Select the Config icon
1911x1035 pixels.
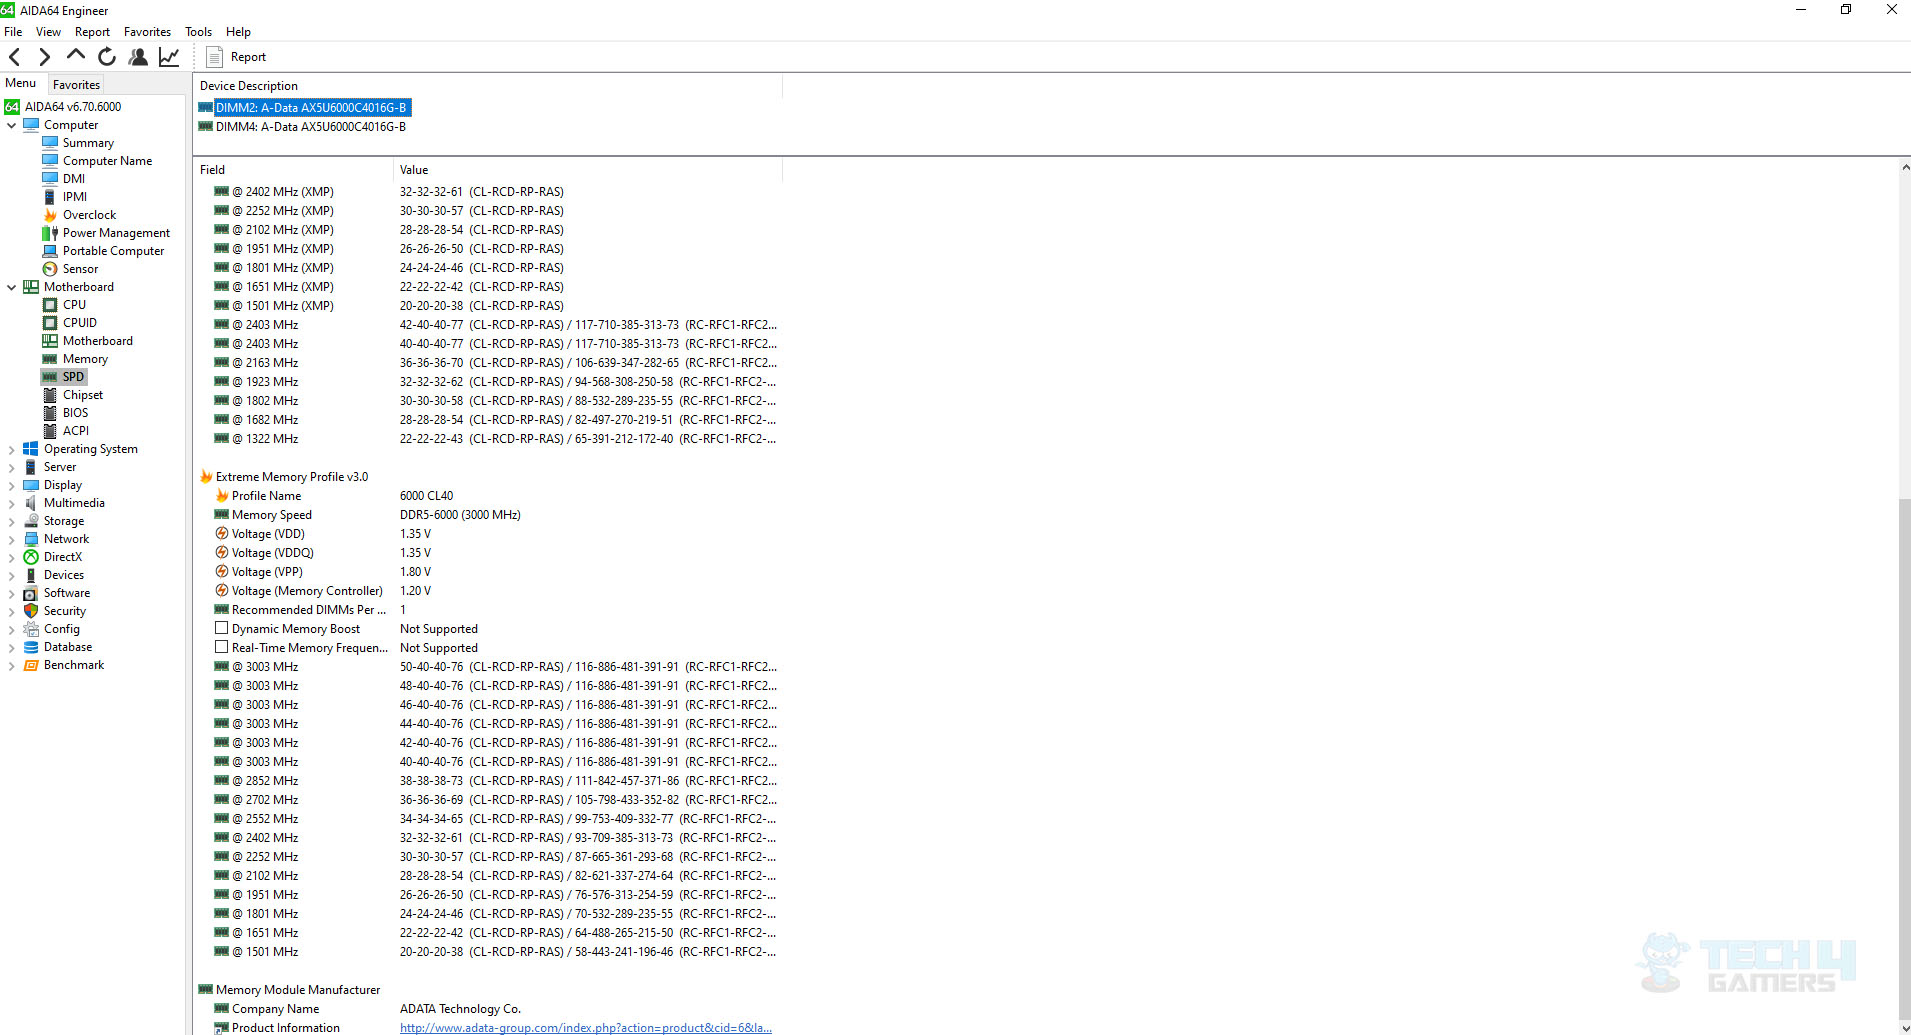pos(31,629)
